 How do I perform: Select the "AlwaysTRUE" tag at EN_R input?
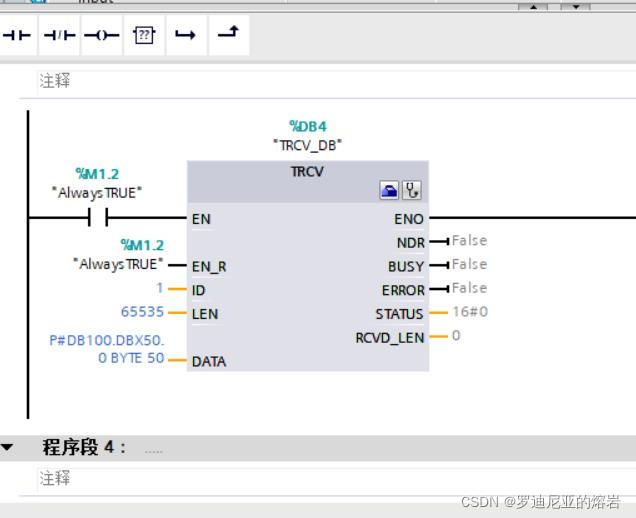tap(118, 264)
